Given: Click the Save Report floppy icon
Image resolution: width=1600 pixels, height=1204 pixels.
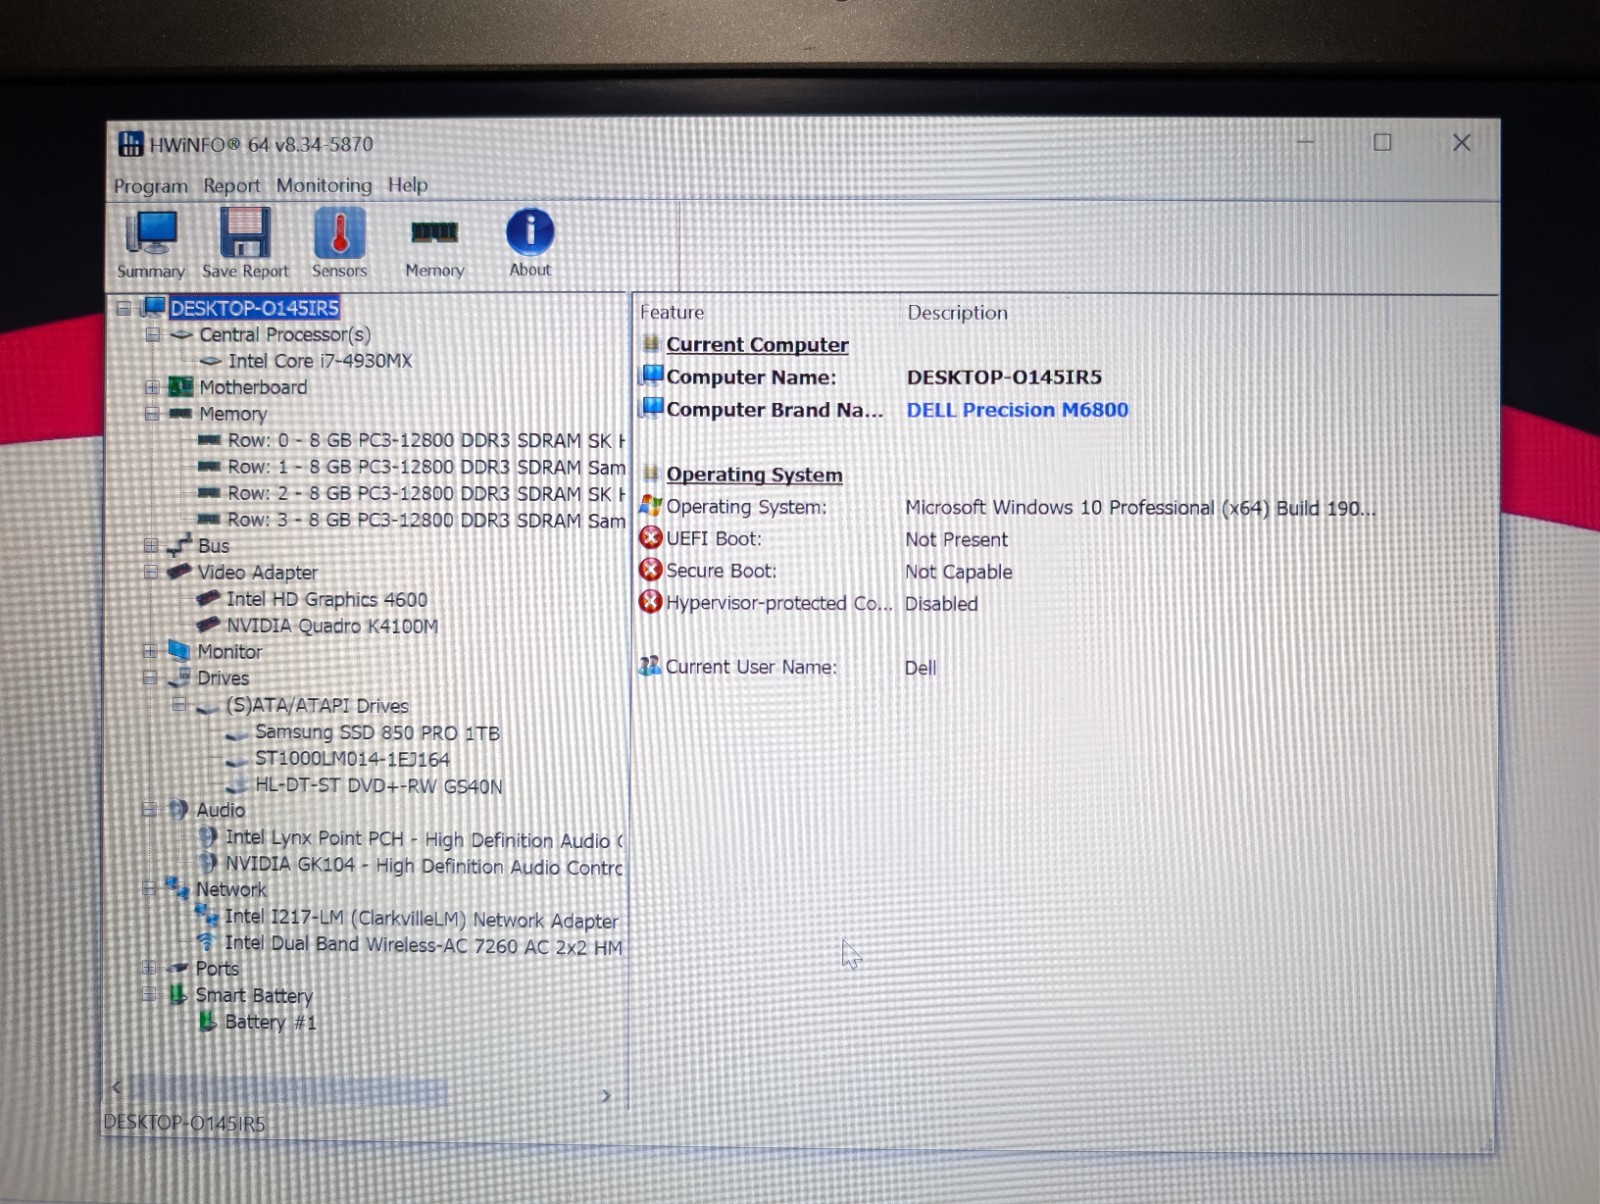Looking at the screenshot, I should pos(245,244).
